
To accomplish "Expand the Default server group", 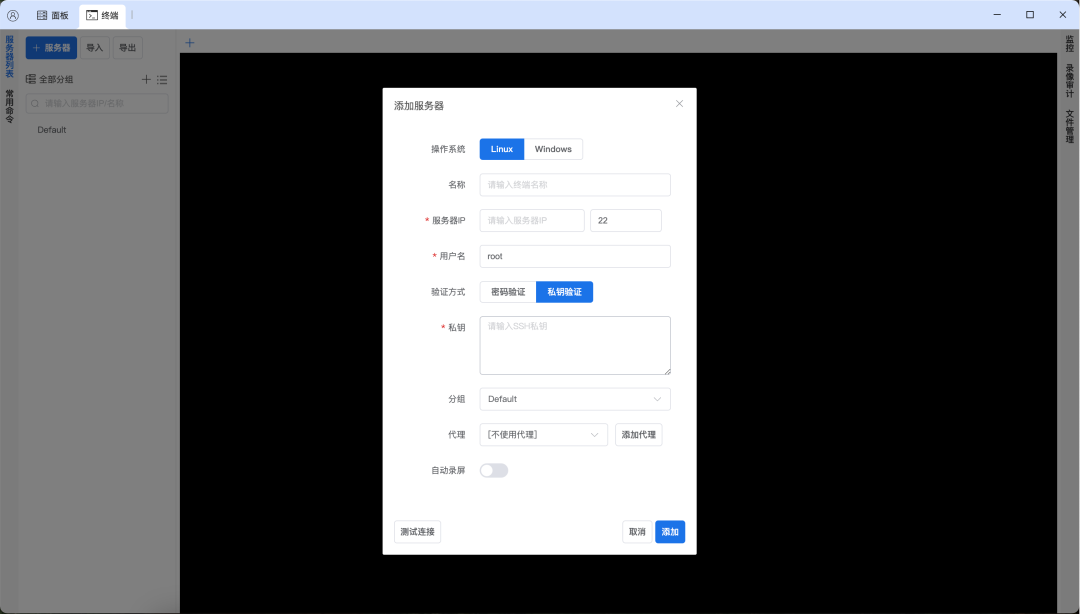I will point(50,129).
